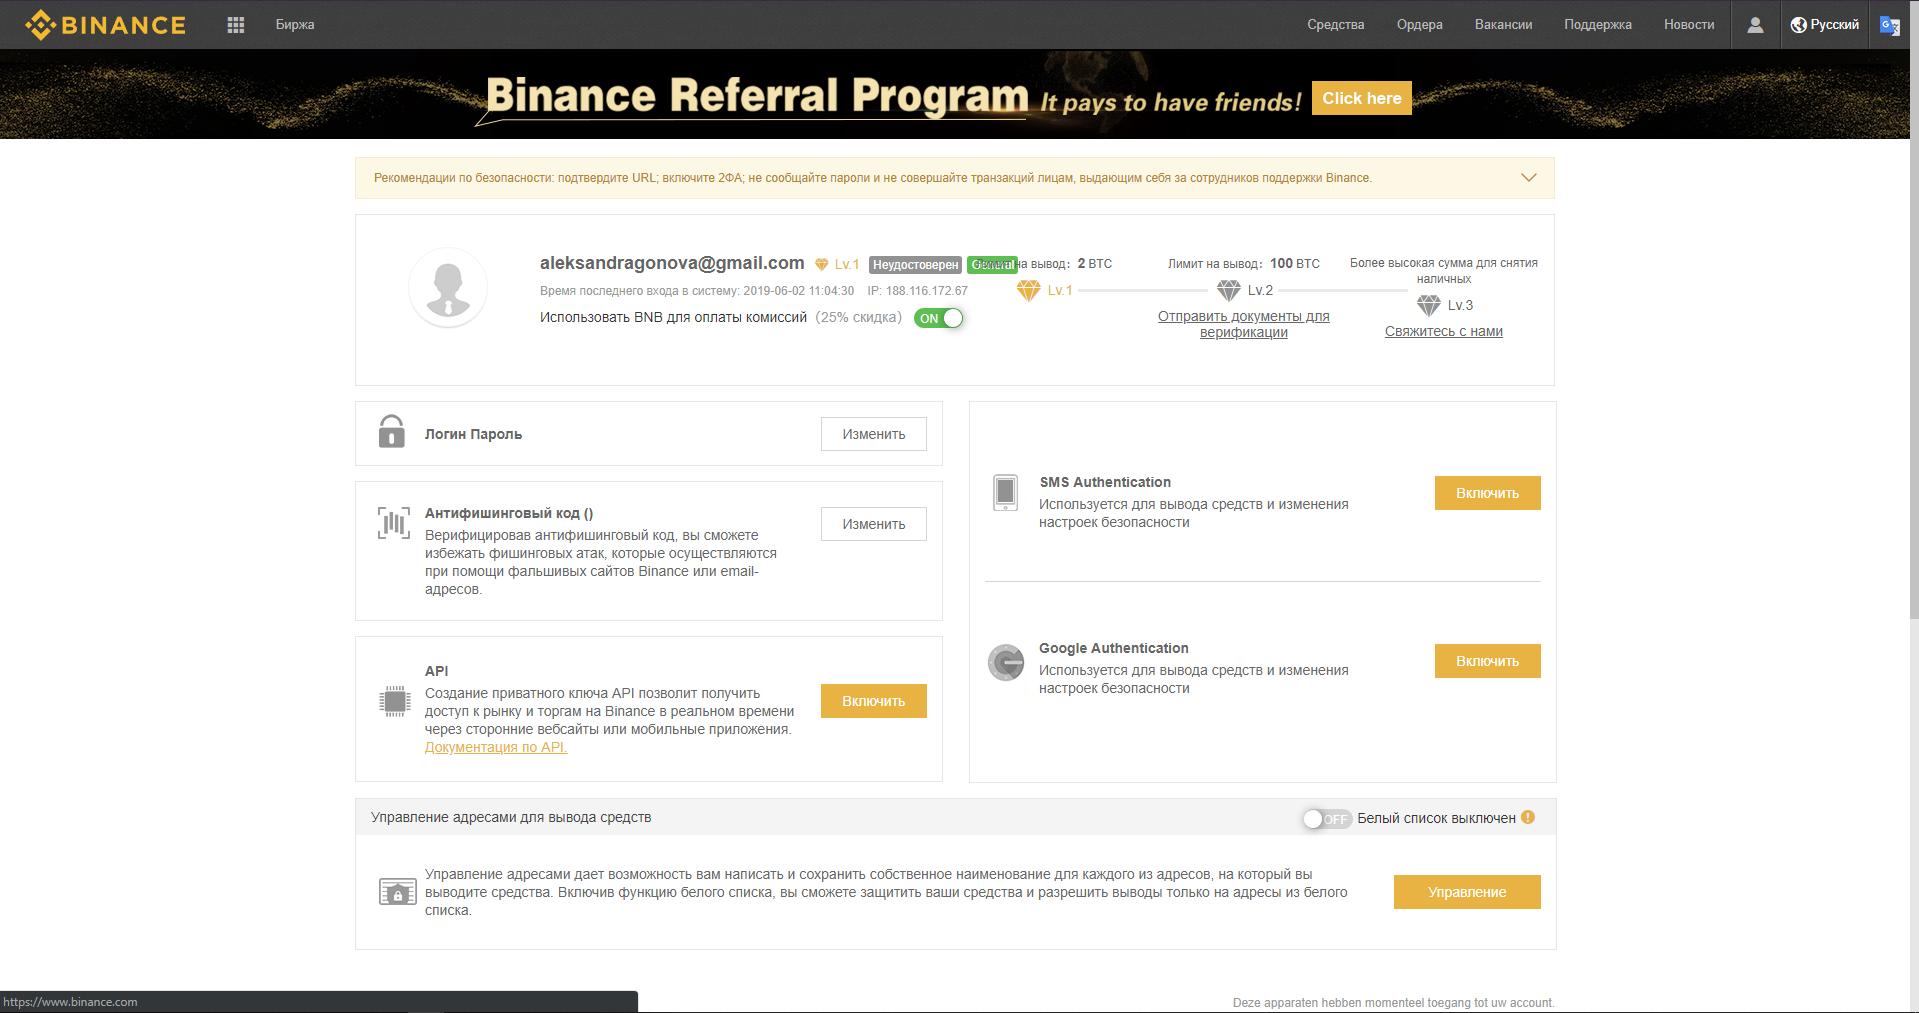1919x1013 pixels.
Task: Open the user account profile icon
Action: (x=1755, y=25)
